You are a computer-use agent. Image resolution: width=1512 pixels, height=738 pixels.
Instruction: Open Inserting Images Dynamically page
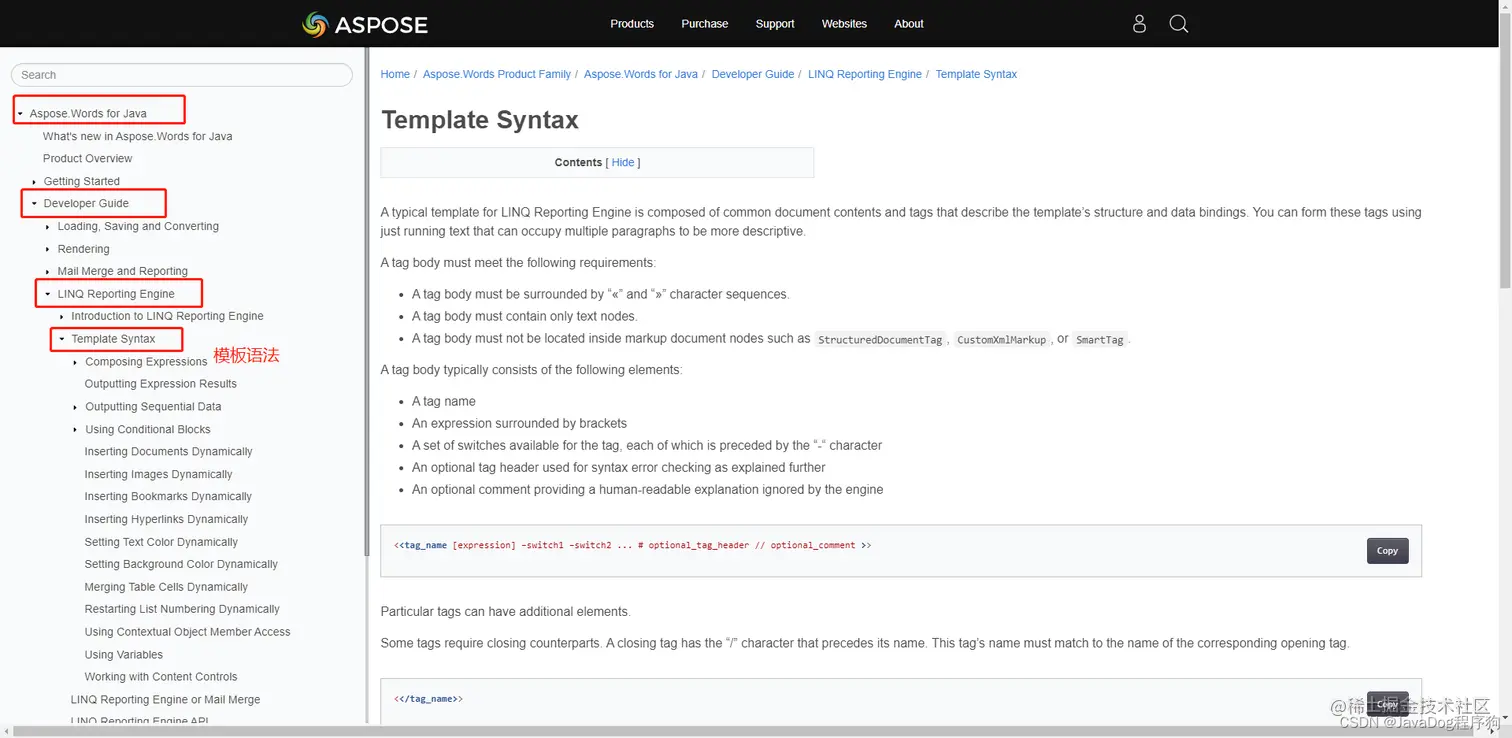tap(158, 475)
